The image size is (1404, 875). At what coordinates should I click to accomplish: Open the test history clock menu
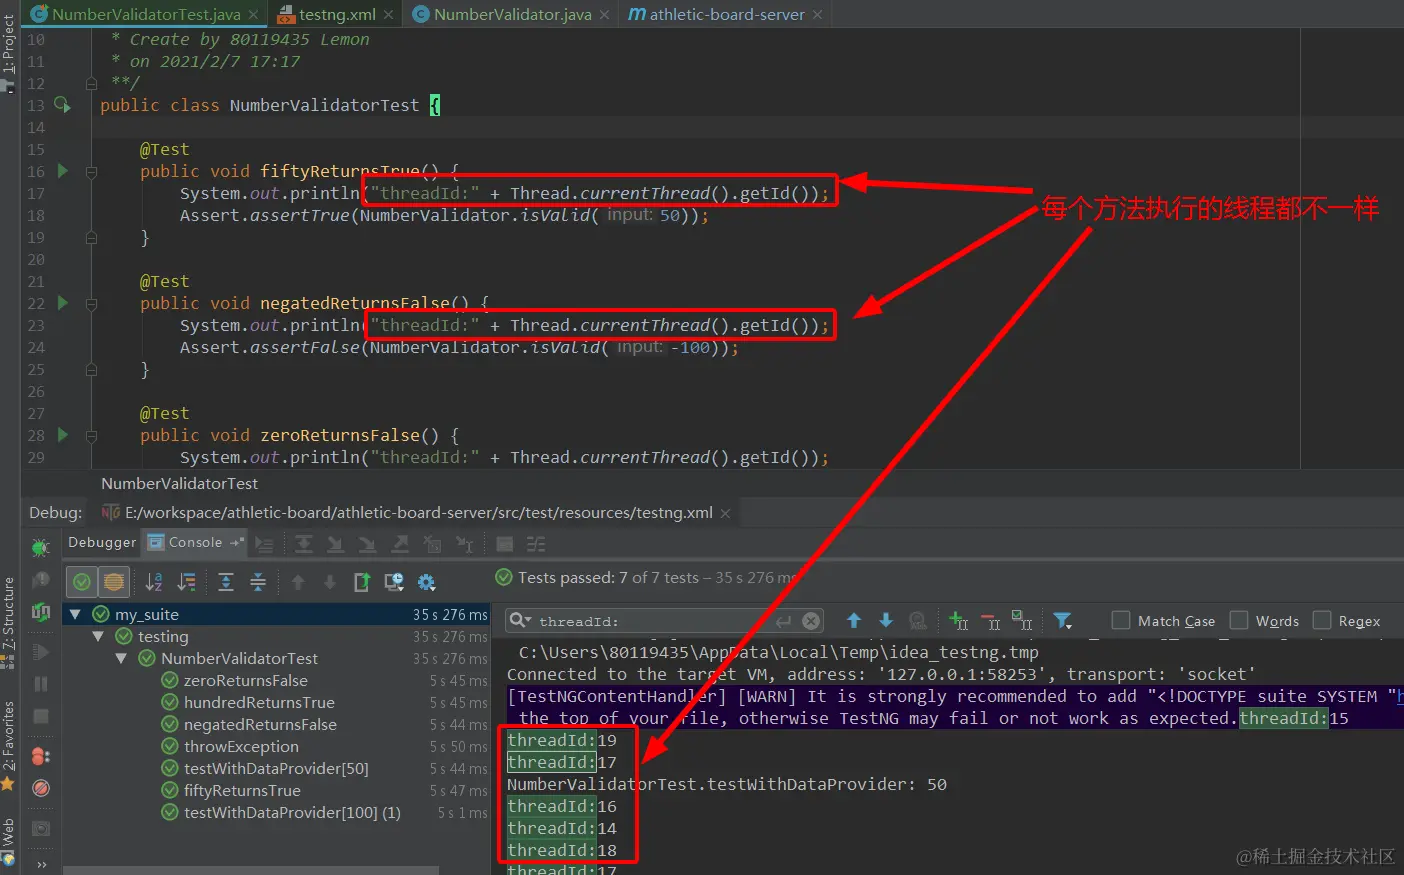(394, 582)
